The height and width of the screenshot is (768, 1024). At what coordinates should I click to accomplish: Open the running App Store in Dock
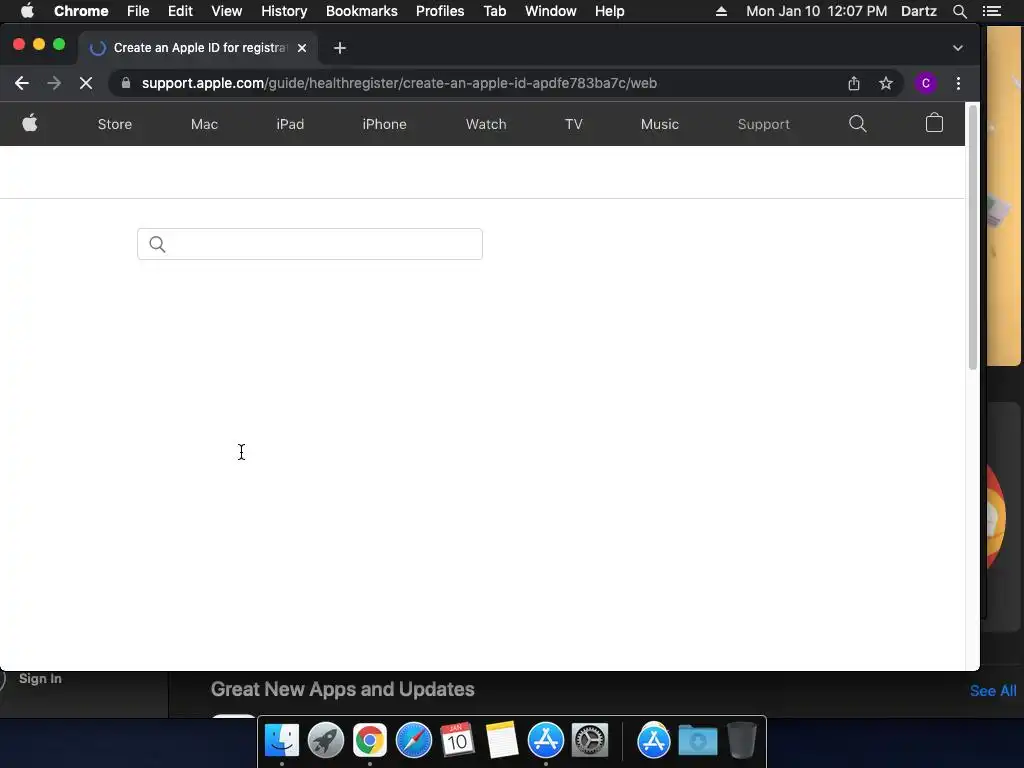tap(545, 741)
